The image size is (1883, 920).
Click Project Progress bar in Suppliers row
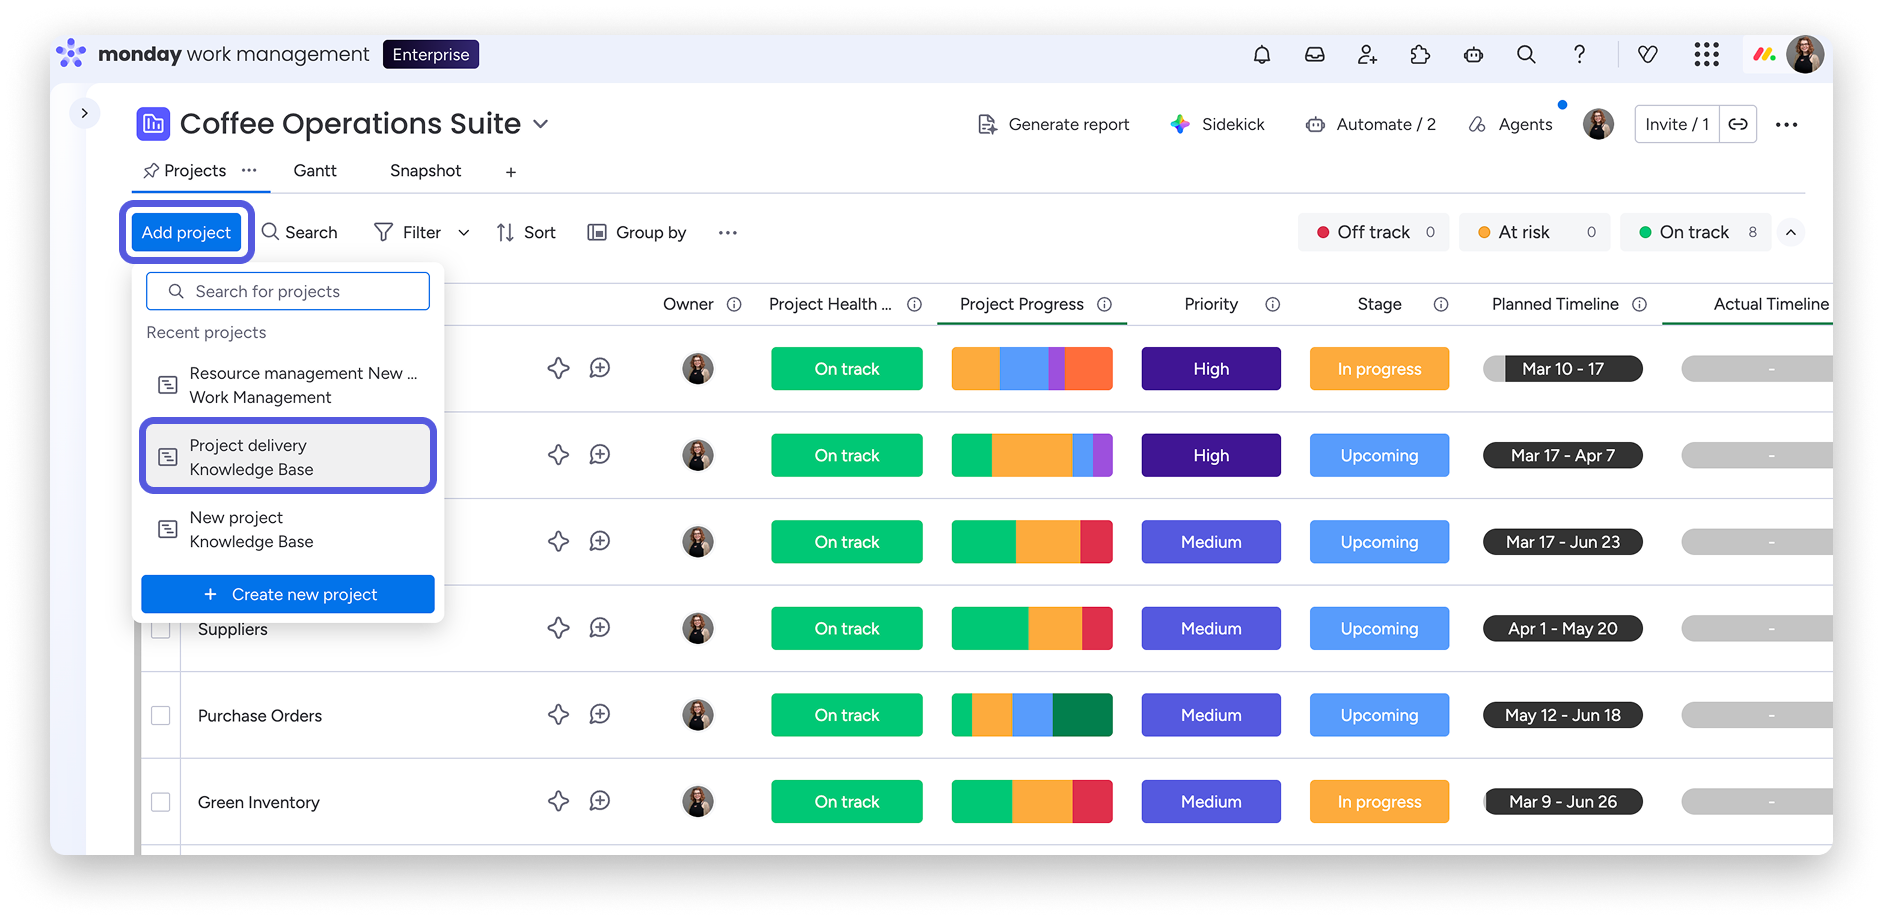click(1032, 628)
